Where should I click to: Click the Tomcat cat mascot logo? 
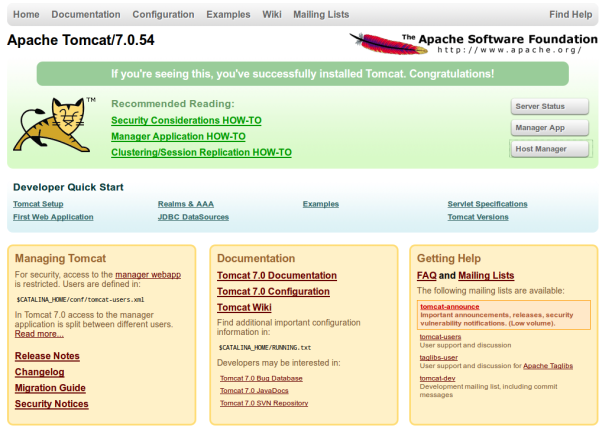(x=54, y=125)
